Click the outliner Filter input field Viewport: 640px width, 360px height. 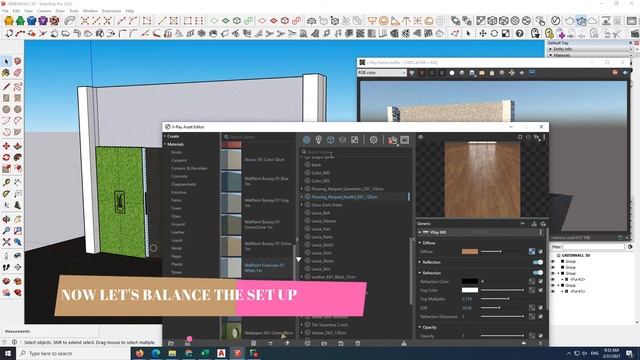(x=593, y=247)
